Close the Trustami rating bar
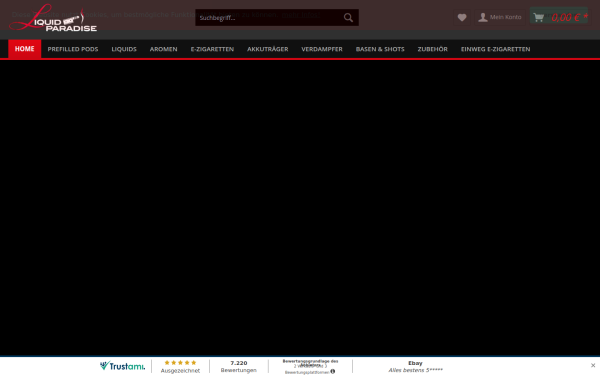 point(593,365)
